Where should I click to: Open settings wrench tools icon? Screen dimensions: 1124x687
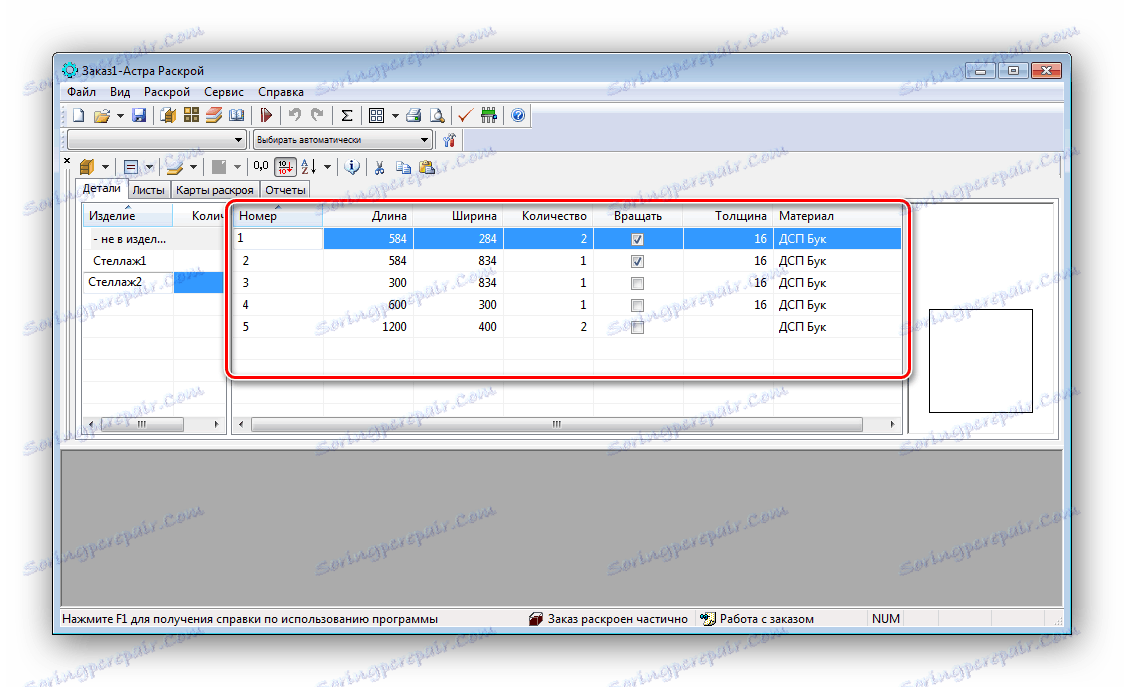click(449, 141)
